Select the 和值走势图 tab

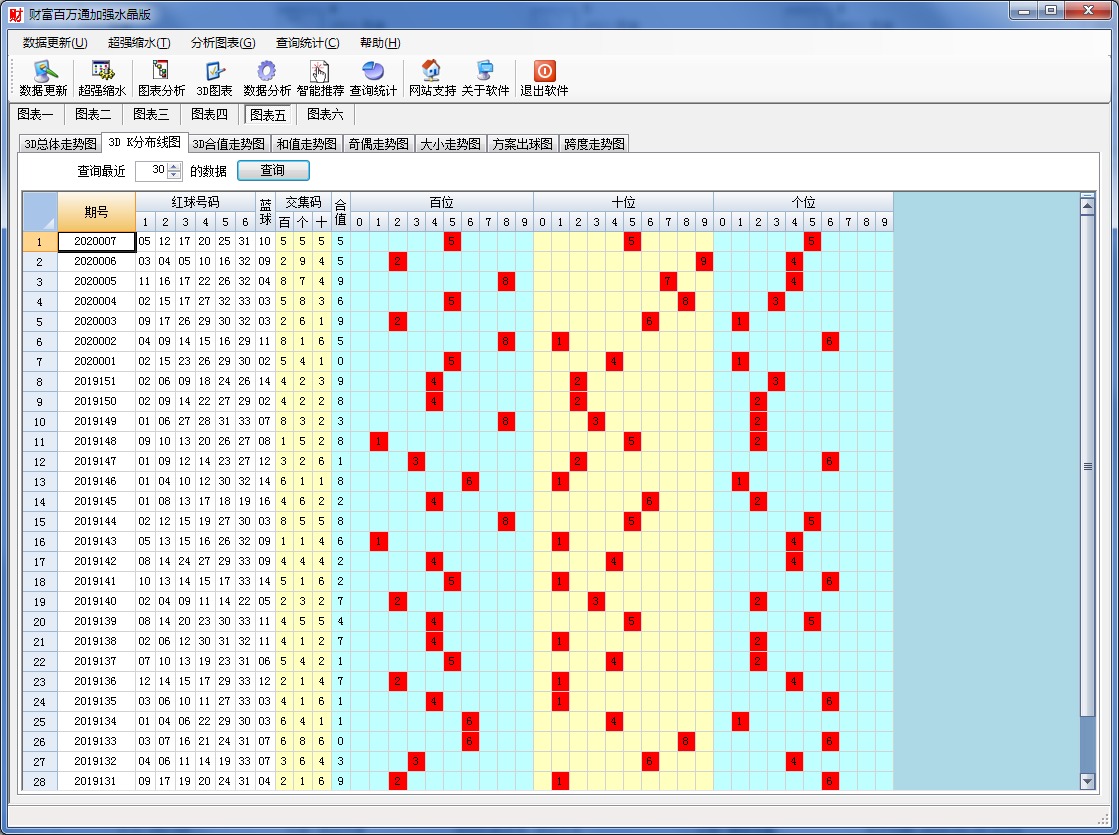(307, 144)
